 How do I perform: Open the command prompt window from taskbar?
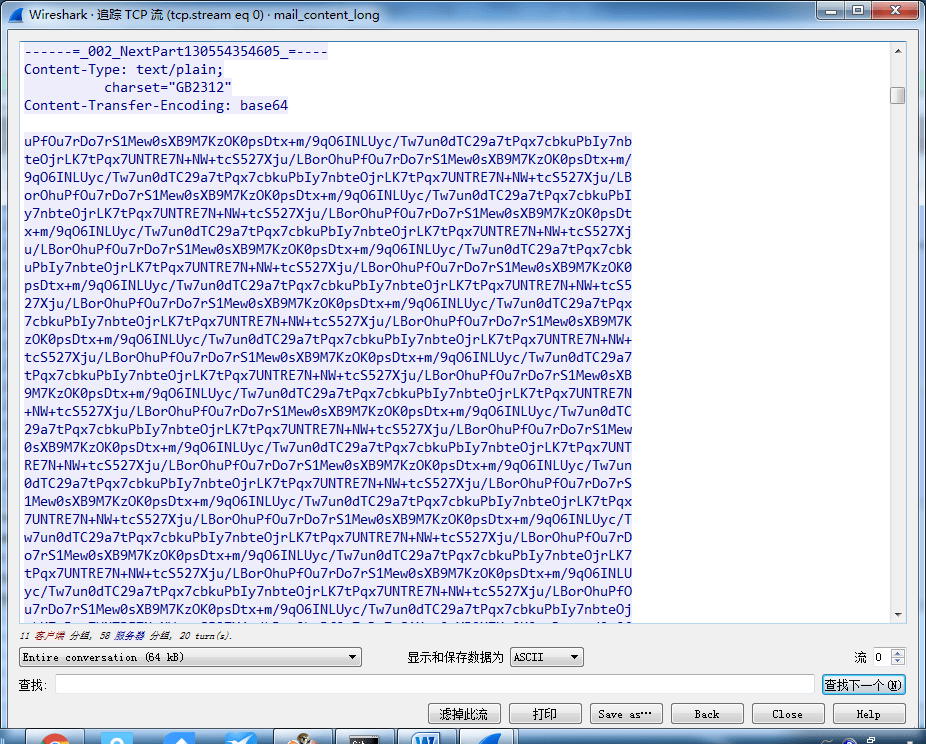[365, 740]
